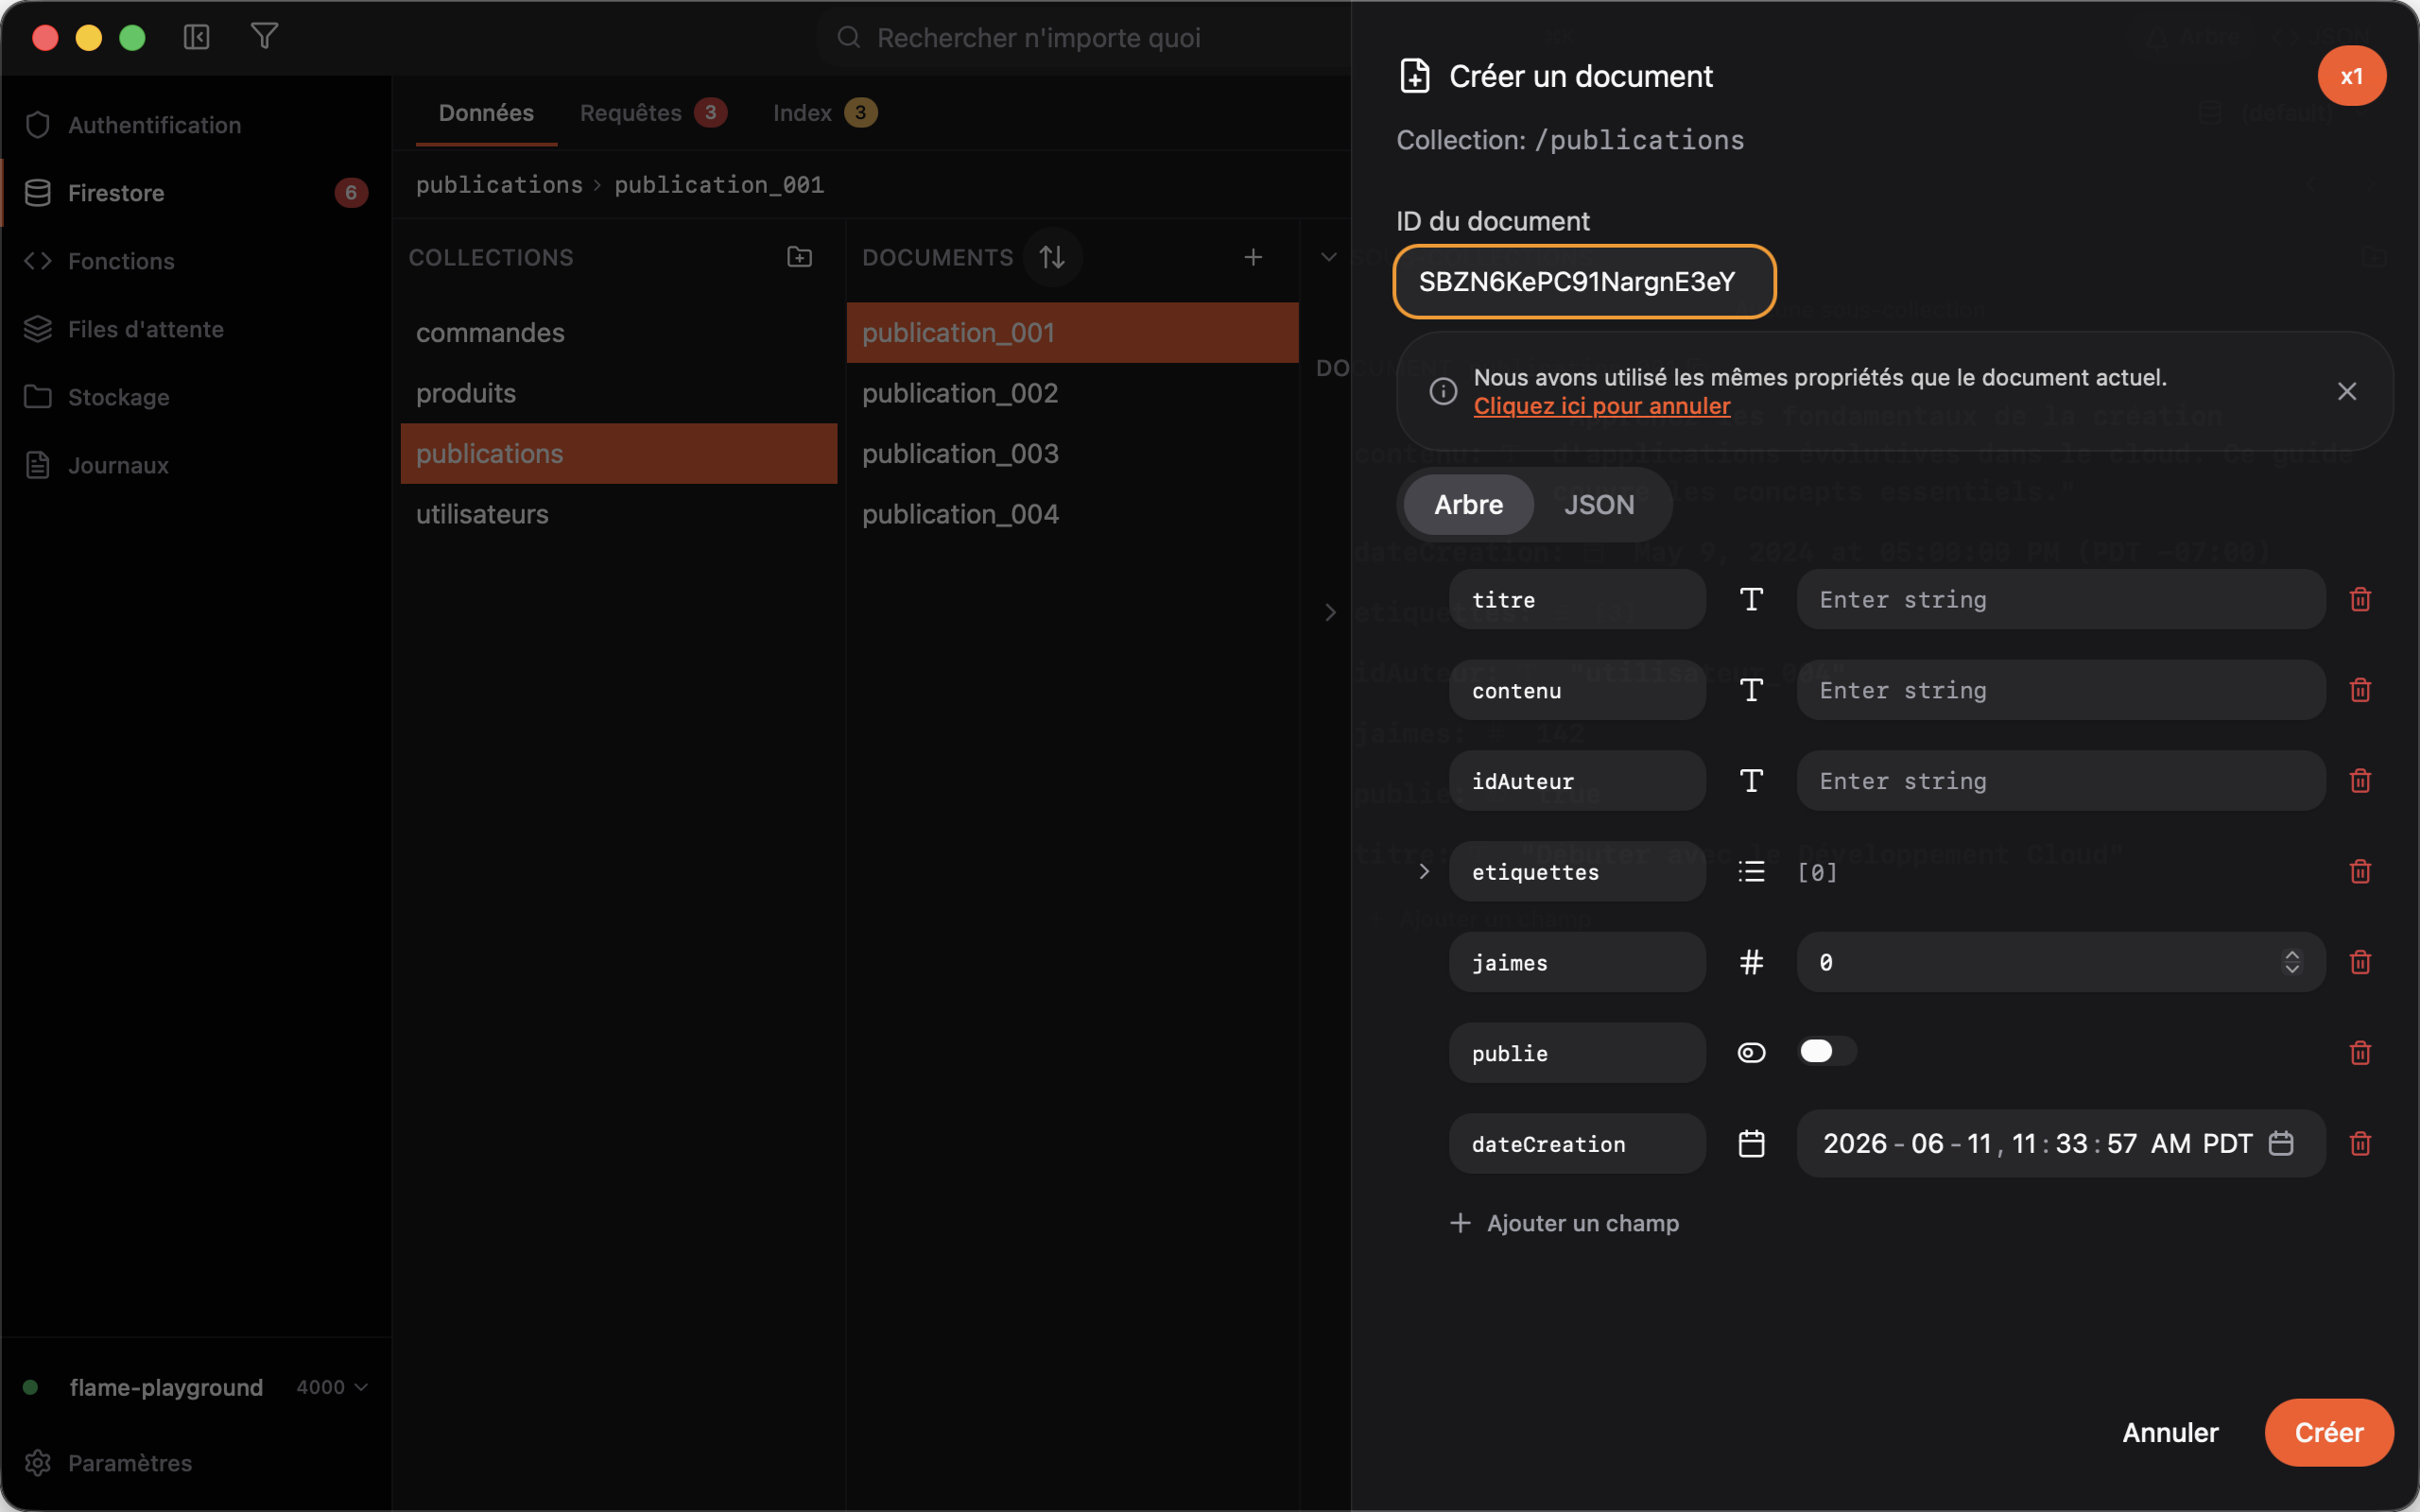Screen dimensions: 2420x1512
Task: Click the orange Créer button
Action: 2329,1432
